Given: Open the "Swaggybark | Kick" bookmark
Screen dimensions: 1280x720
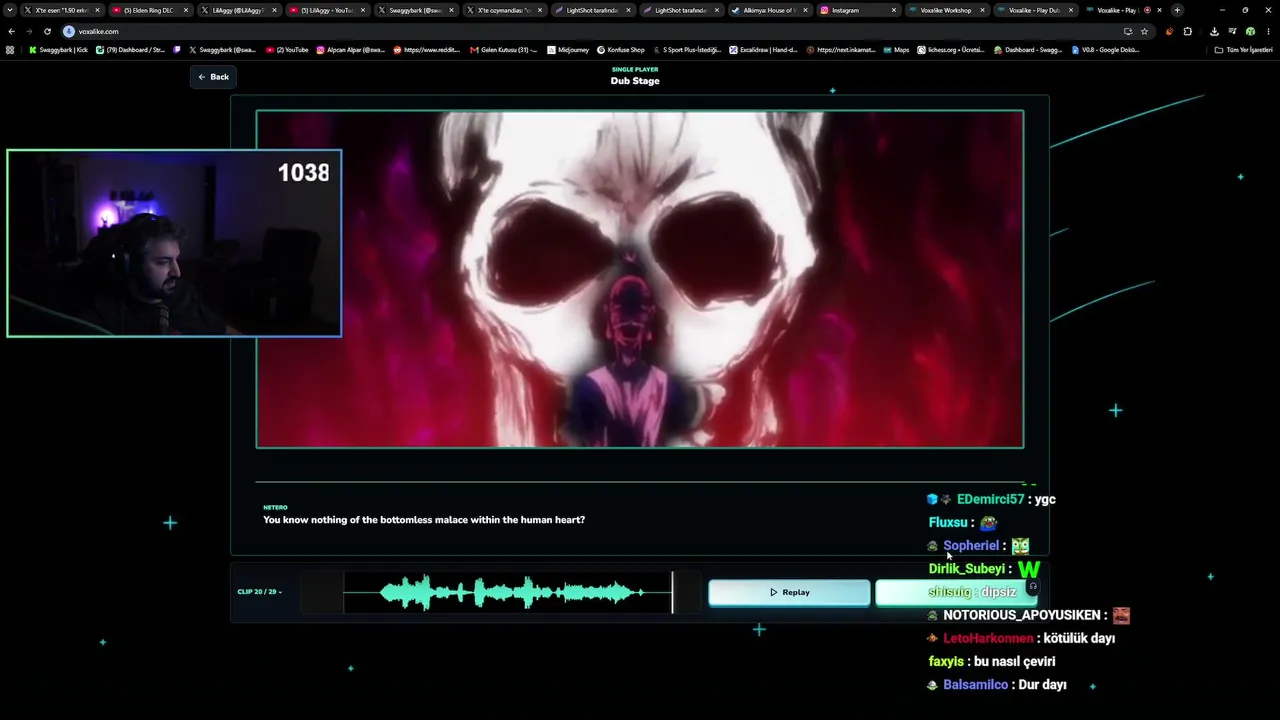Looking at the screenshot, I should [58, 49].
